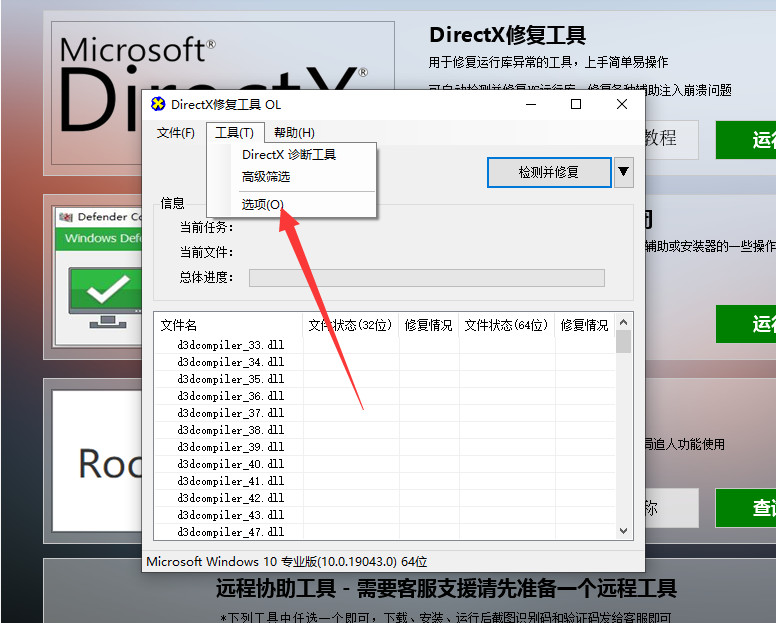Select 选项(O) from the dropdown menu
Image resolution: width=776 pixels, height=623 pixels.
tap(263, 204)
